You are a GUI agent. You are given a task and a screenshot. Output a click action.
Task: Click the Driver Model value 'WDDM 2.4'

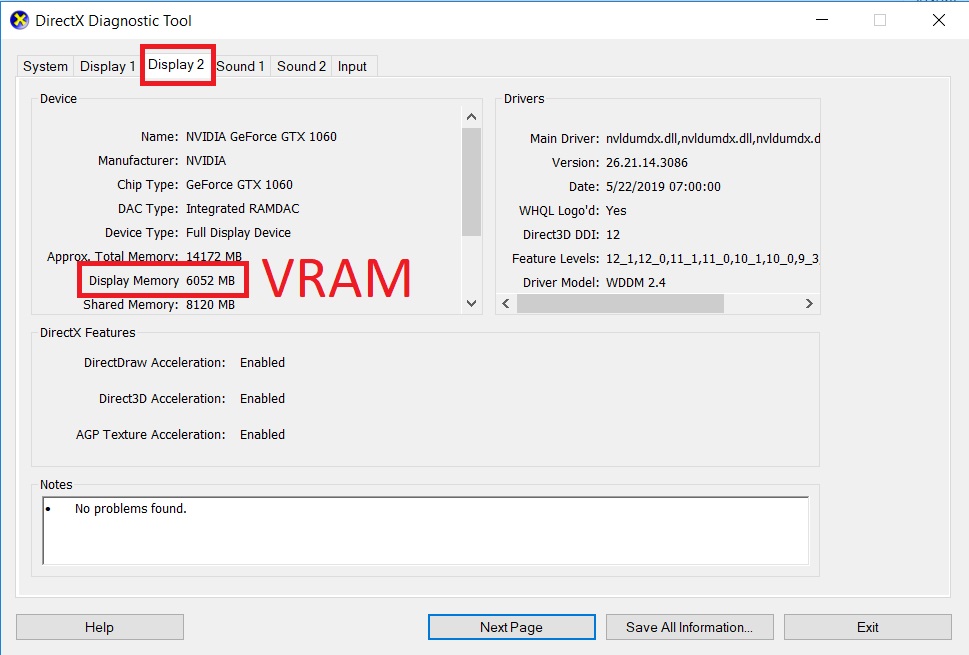pyautogui.click(x=635, y=283)
